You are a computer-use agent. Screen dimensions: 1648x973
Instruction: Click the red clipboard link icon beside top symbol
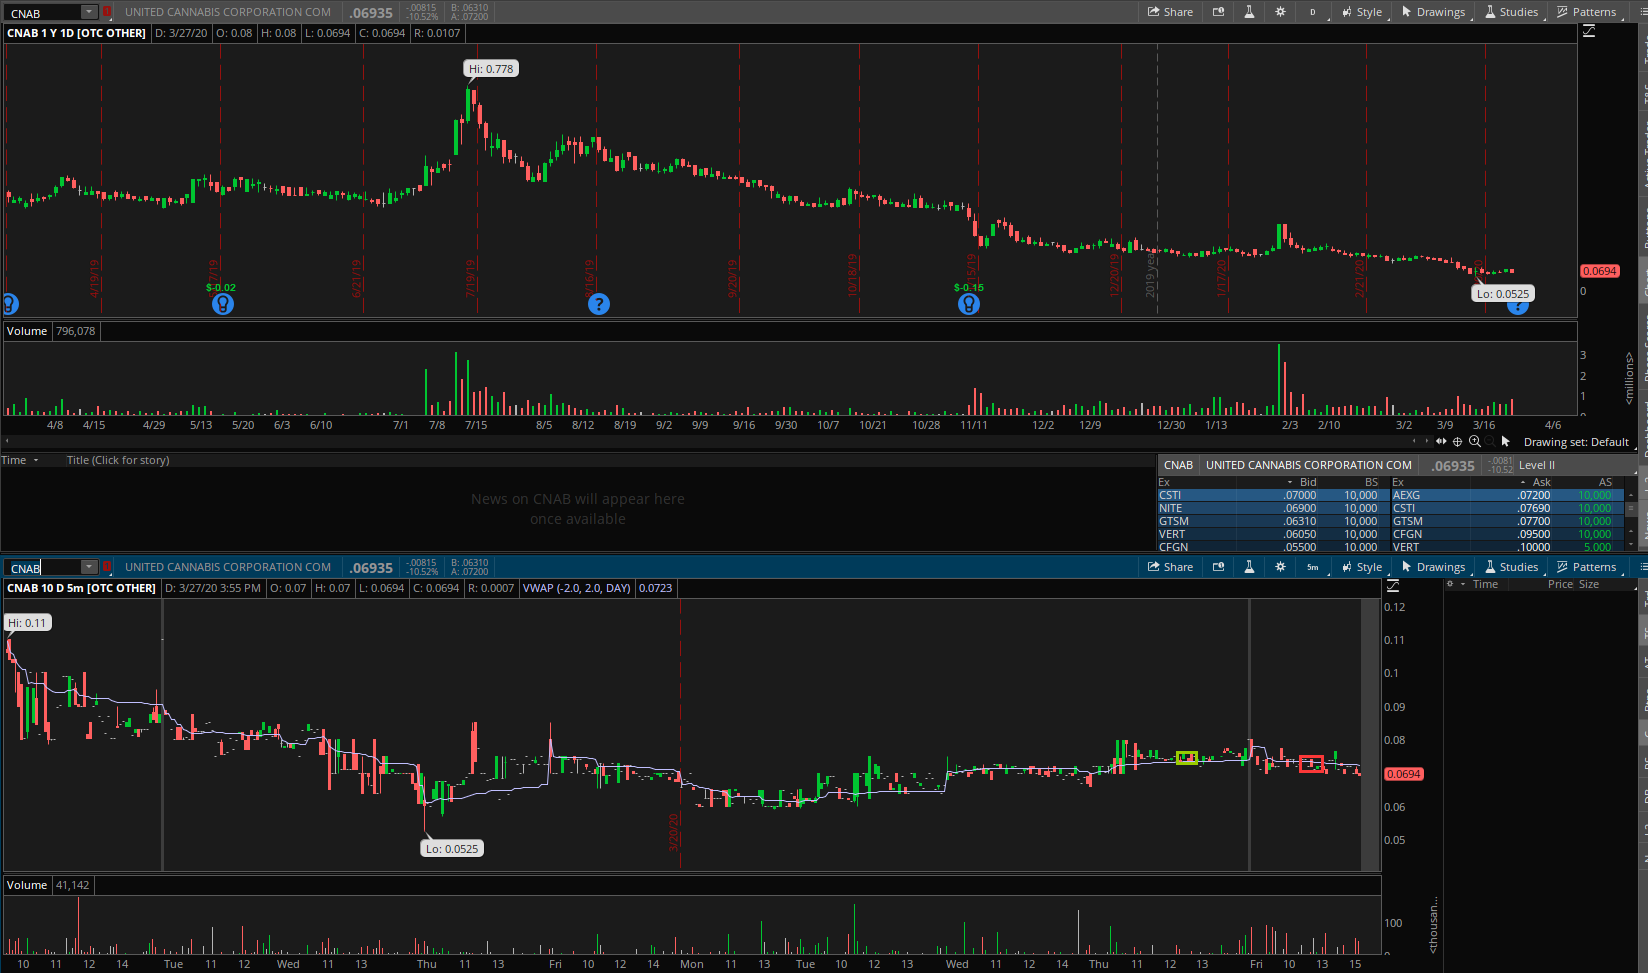[107, 12]
